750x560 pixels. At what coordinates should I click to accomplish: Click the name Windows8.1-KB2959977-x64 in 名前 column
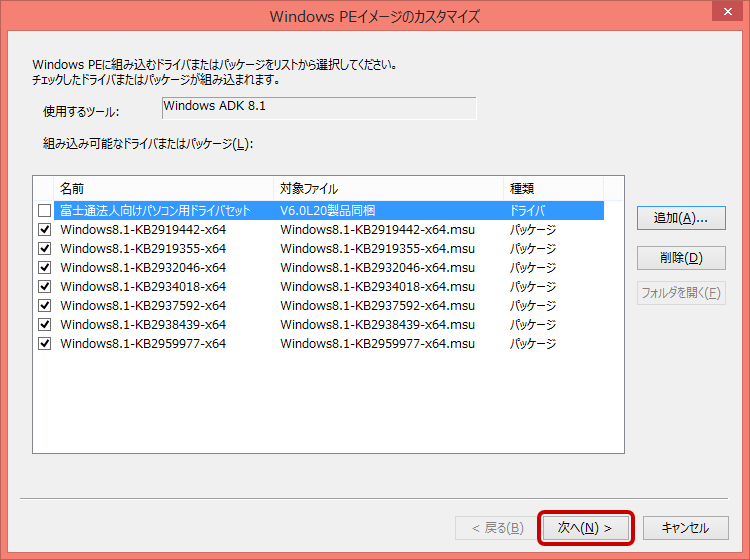click(143, 343)
